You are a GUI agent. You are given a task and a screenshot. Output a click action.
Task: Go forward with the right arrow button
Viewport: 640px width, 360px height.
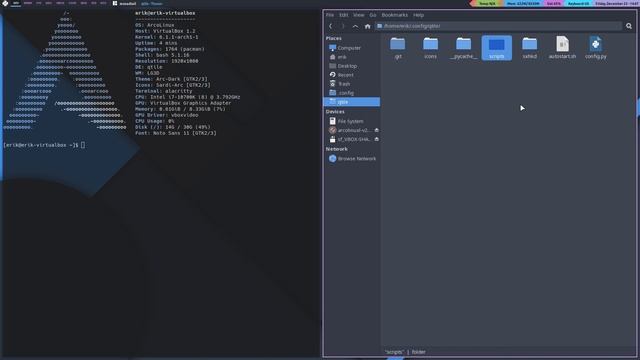343,26
